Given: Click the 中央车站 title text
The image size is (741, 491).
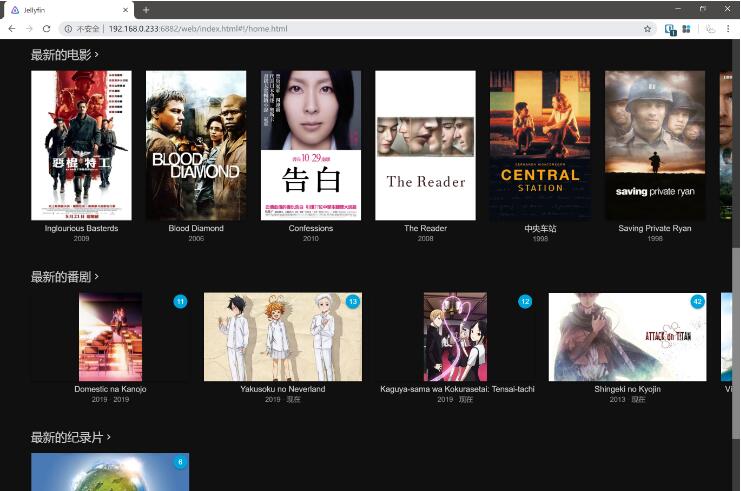Looking at the screenshot, I should point(540,228).
